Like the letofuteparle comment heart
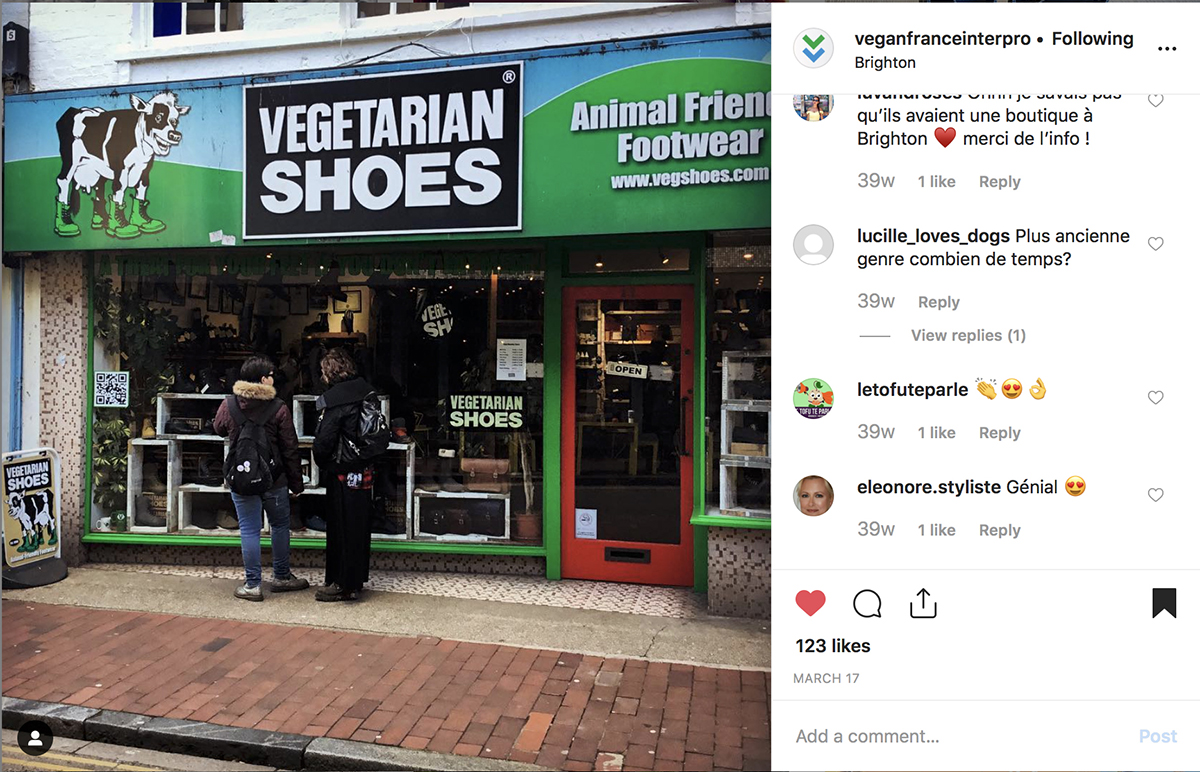This screenshot has height=772, width=1200. tap(1156, 397)
